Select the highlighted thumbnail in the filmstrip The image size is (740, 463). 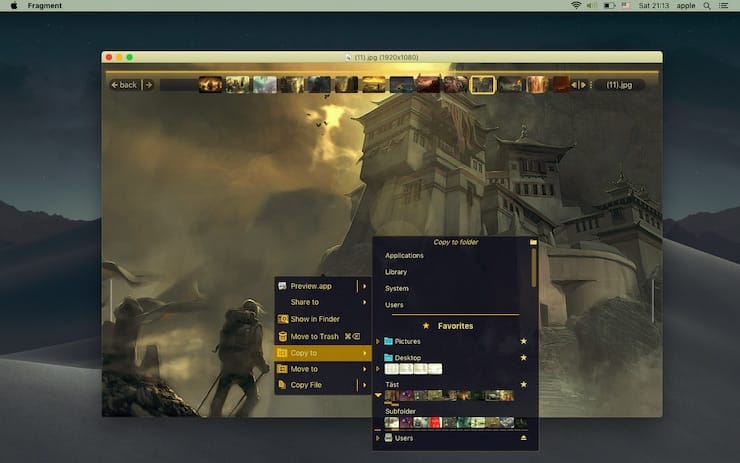[x=483, y=85]
